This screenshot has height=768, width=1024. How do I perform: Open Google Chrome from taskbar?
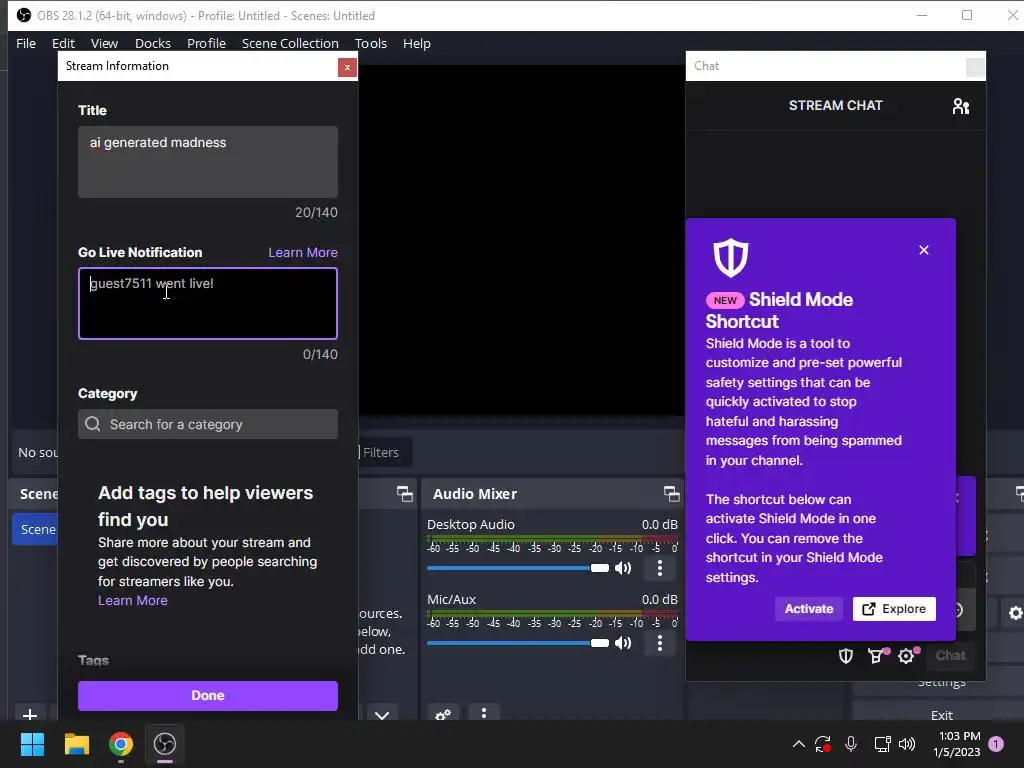pos(121,744)
